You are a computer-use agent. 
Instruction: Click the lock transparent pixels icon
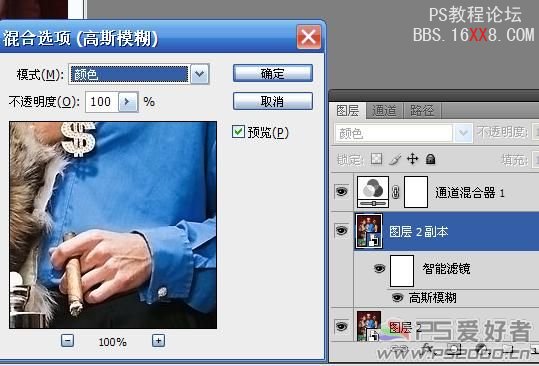[376, 159]
